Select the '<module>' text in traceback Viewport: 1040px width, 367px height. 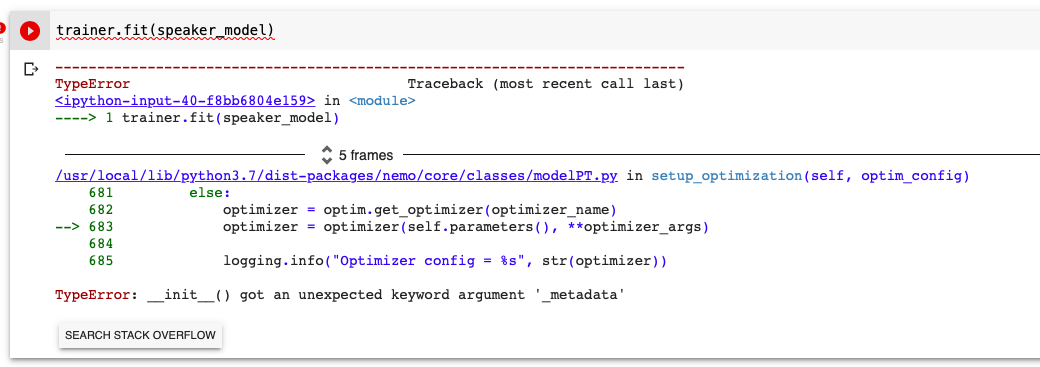click(382, 101)
